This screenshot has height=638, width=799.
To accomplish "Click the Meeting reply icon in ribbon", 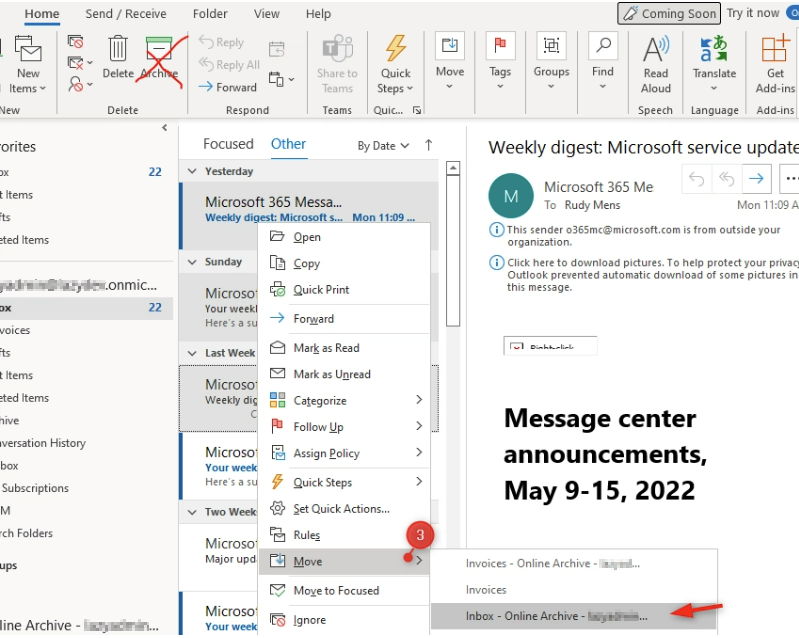I will (x=277, y=49).
